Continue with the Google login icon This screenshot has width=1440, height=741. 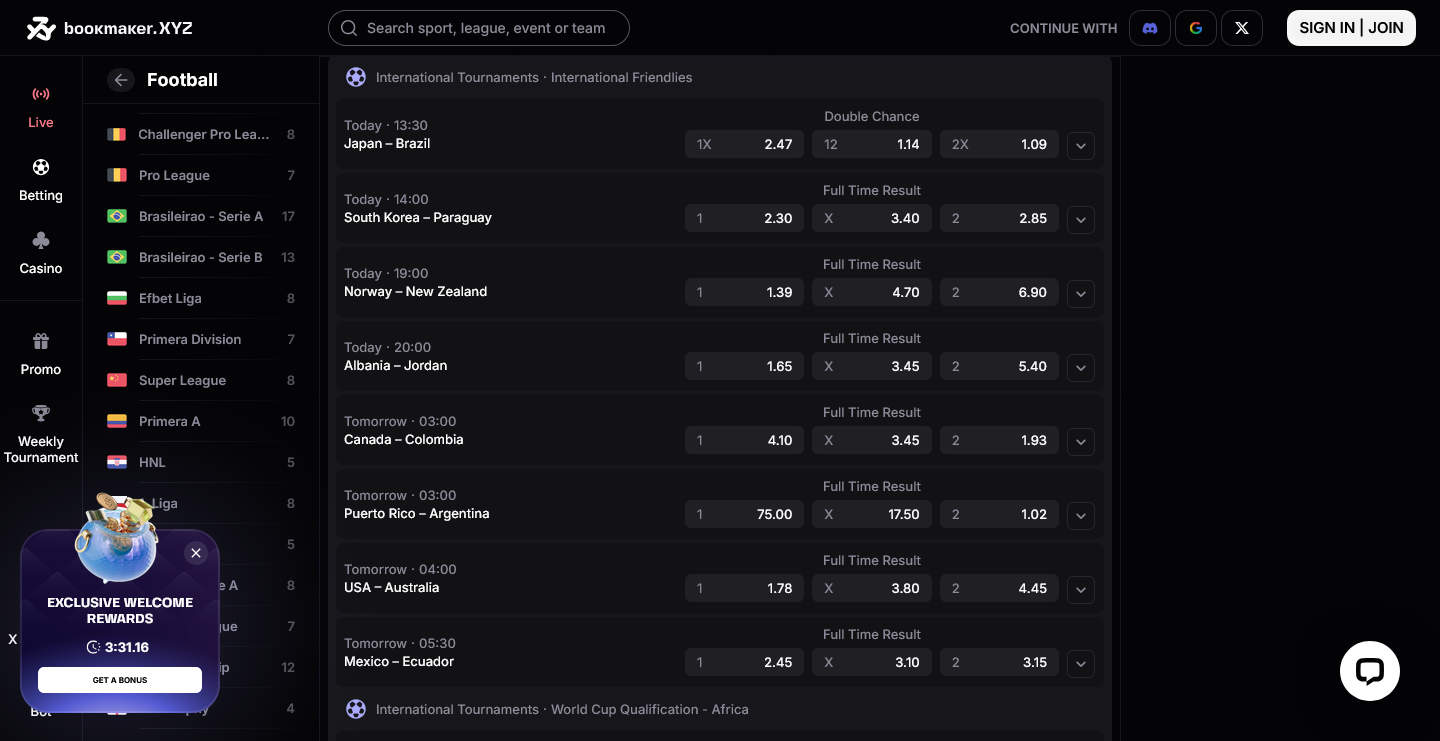pyautogui.click(x=1195, y=28)
